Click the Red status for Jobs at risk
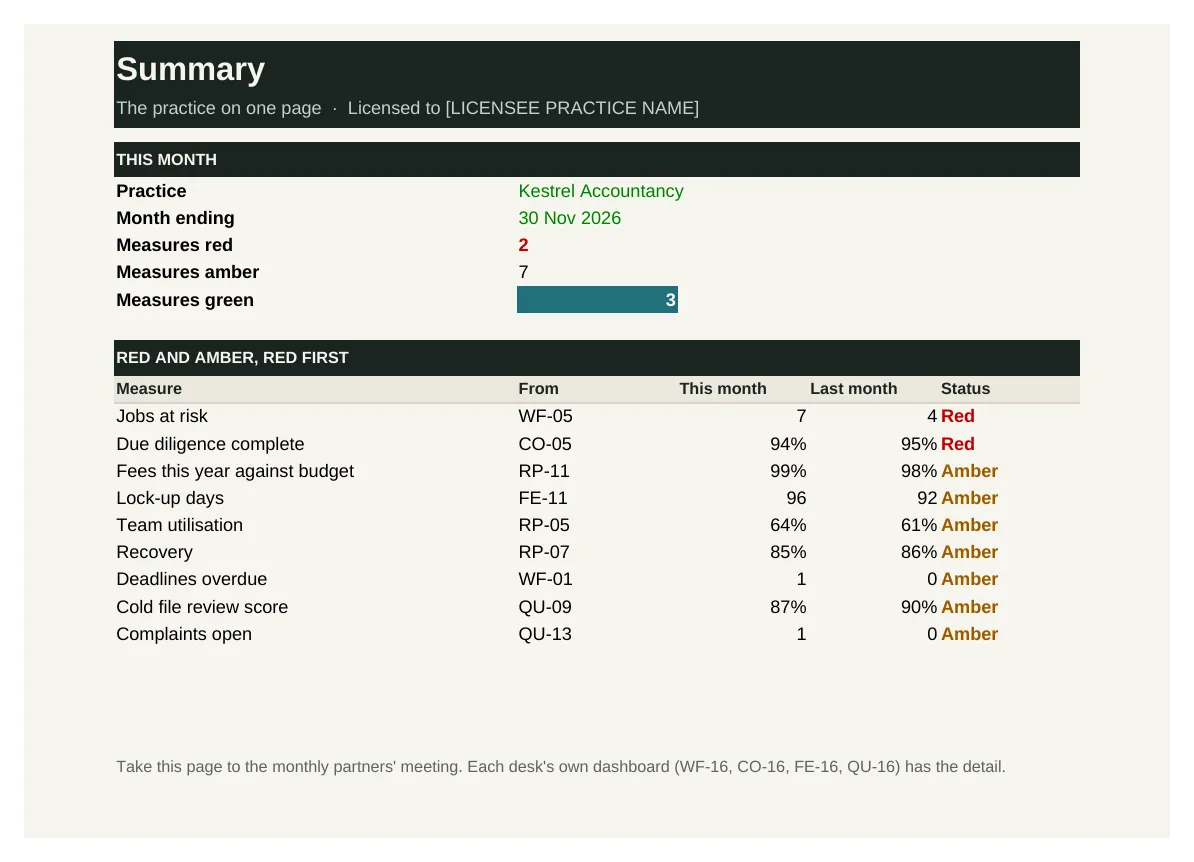The image size is (1194, 862). (x=958, y=417)
